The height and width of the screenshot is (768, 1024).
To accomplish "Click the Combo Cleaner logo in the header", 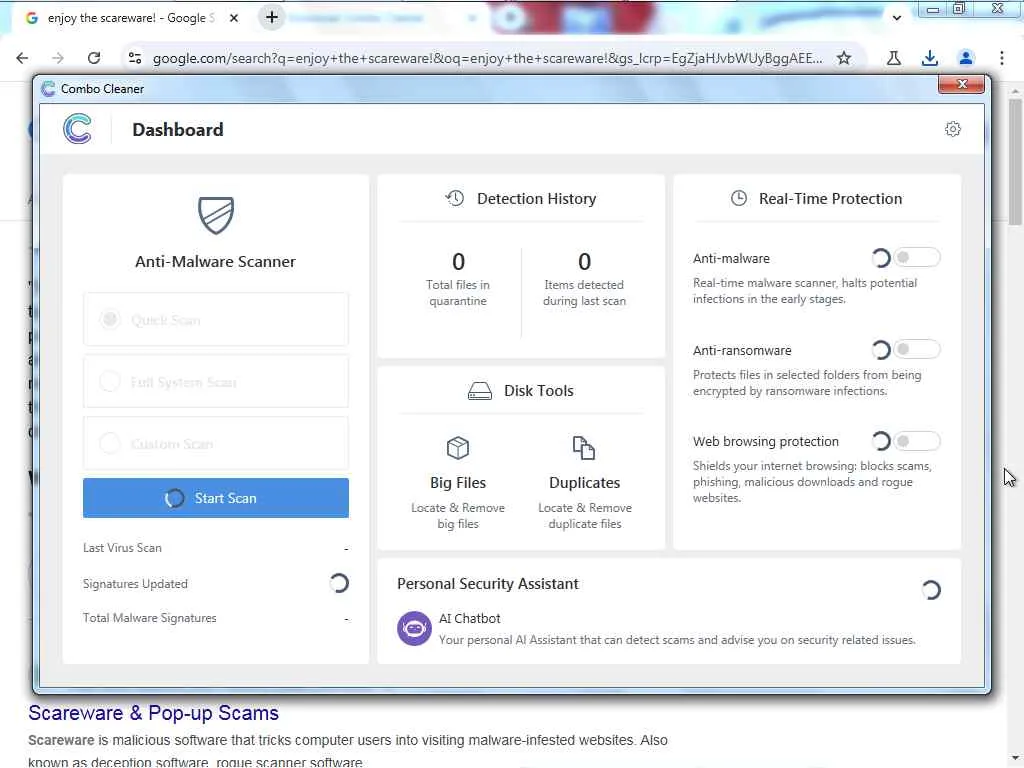I will coord(78,129).
